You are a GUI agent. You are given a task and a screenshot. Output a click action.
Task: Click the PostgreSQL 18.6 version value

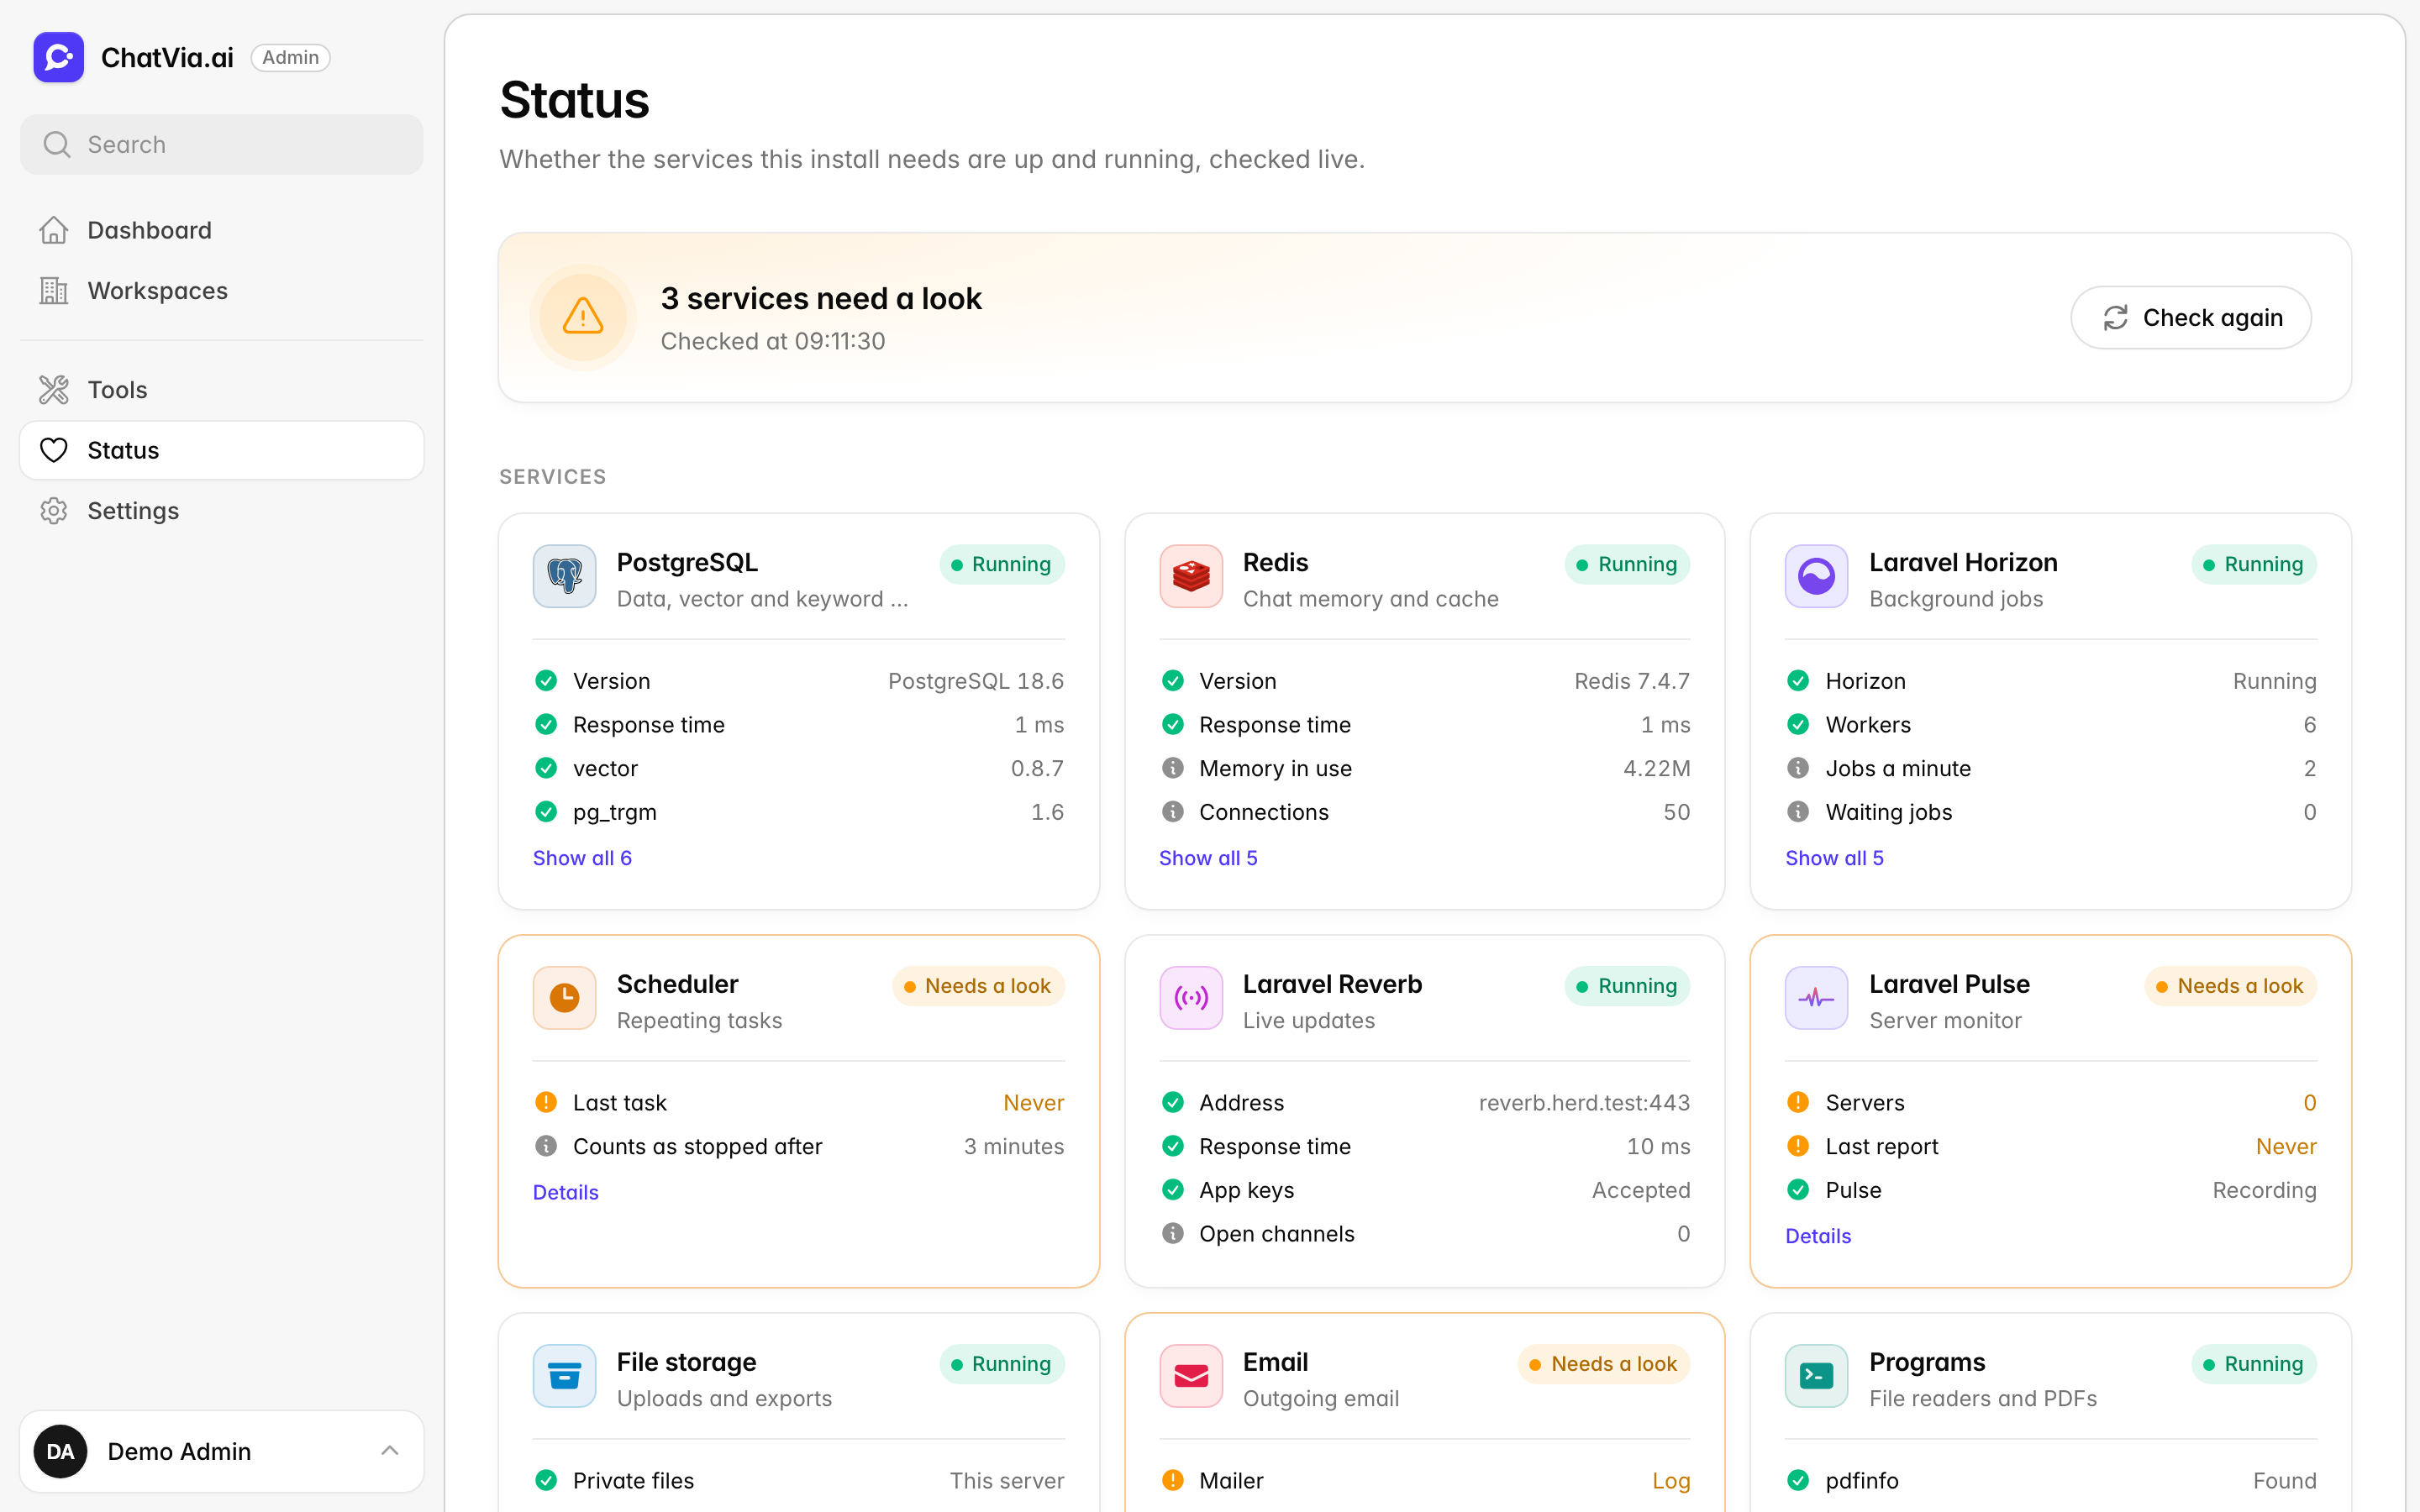(x=975, y=681)
